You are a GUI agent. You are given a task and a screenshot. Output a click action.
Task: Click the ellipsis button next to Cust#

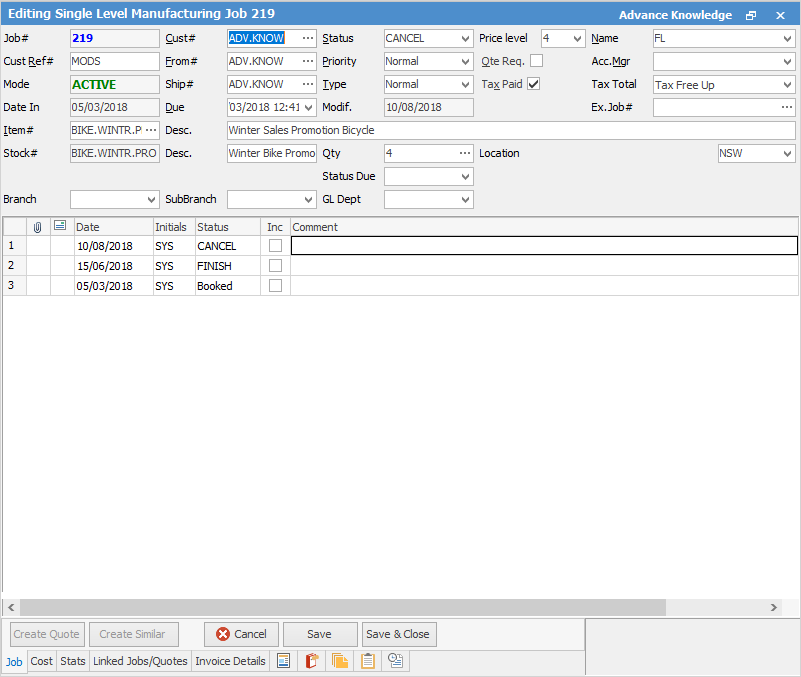click(307, 38)
